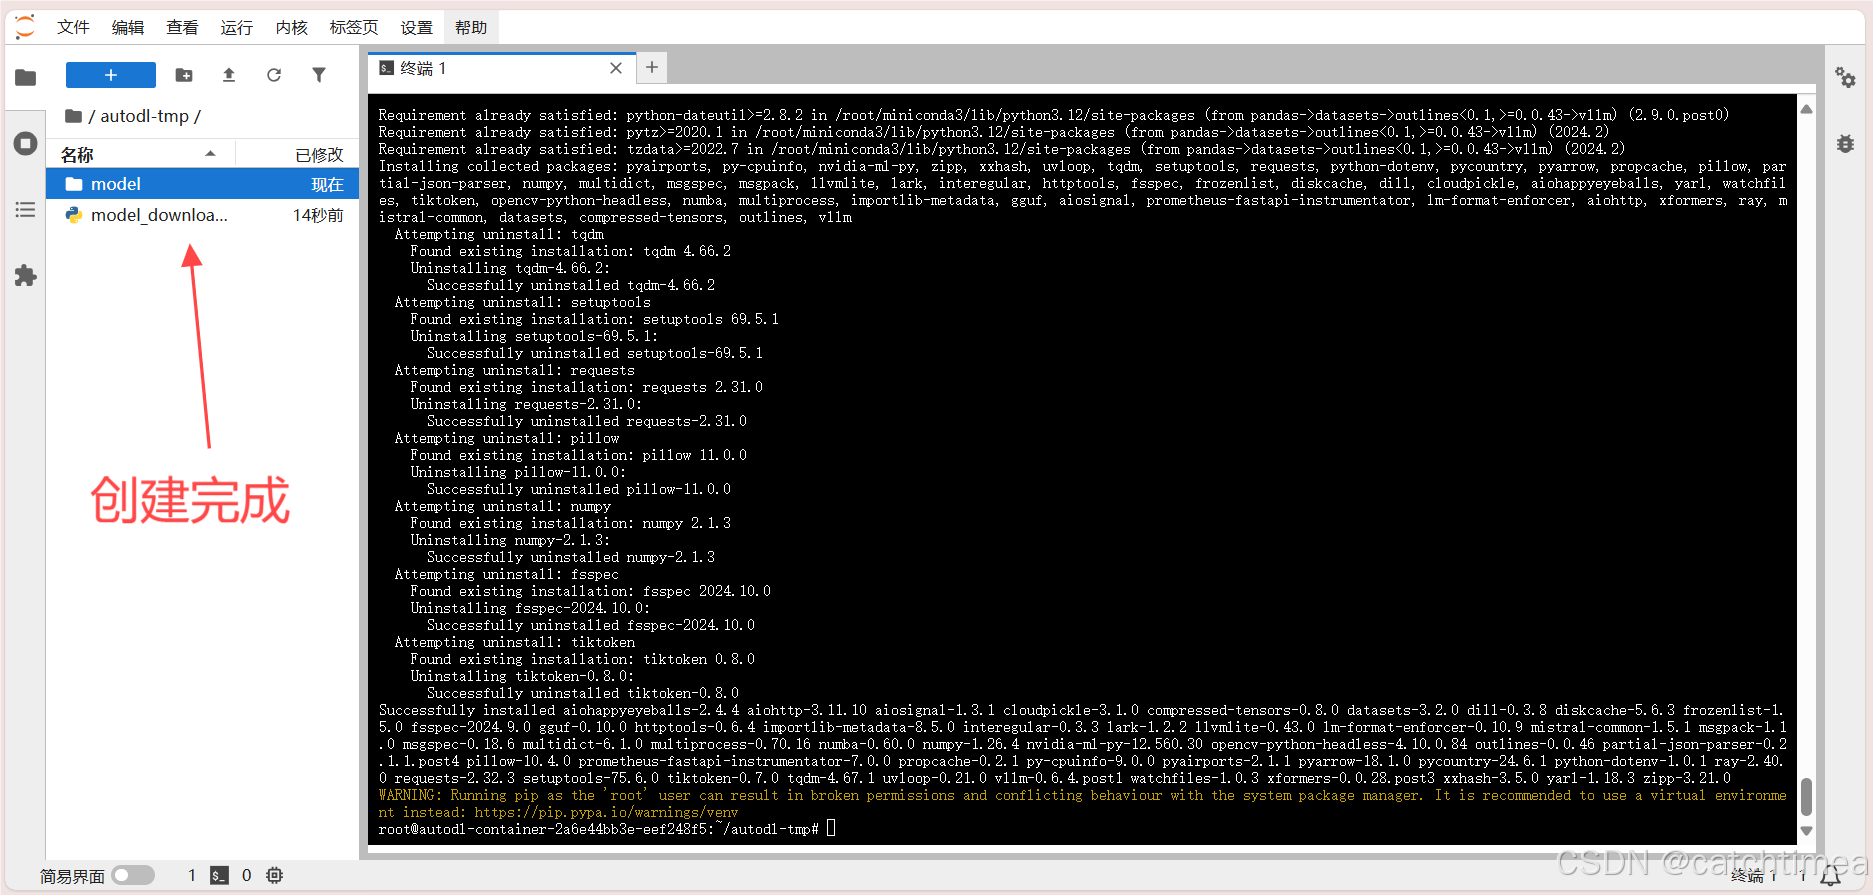Create a new folder

tap(184, 75)
